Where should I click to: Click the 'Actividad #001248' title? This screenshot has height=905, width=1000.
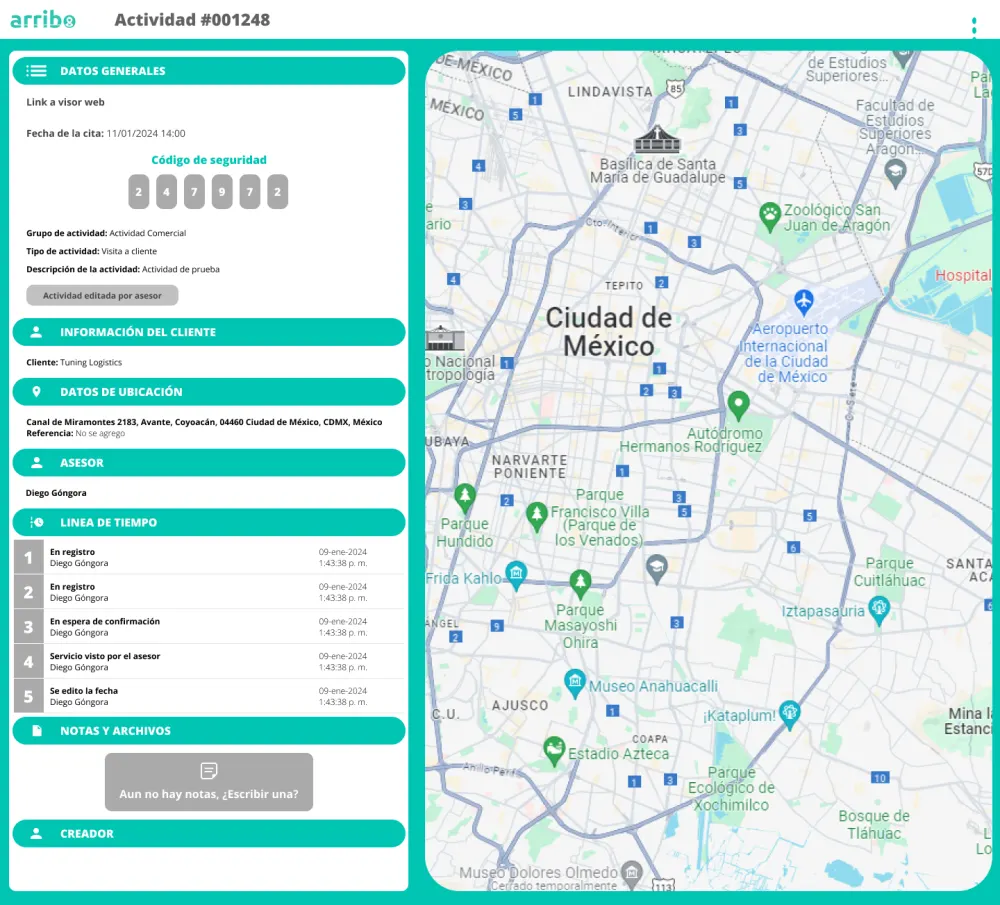coord(192,20)
